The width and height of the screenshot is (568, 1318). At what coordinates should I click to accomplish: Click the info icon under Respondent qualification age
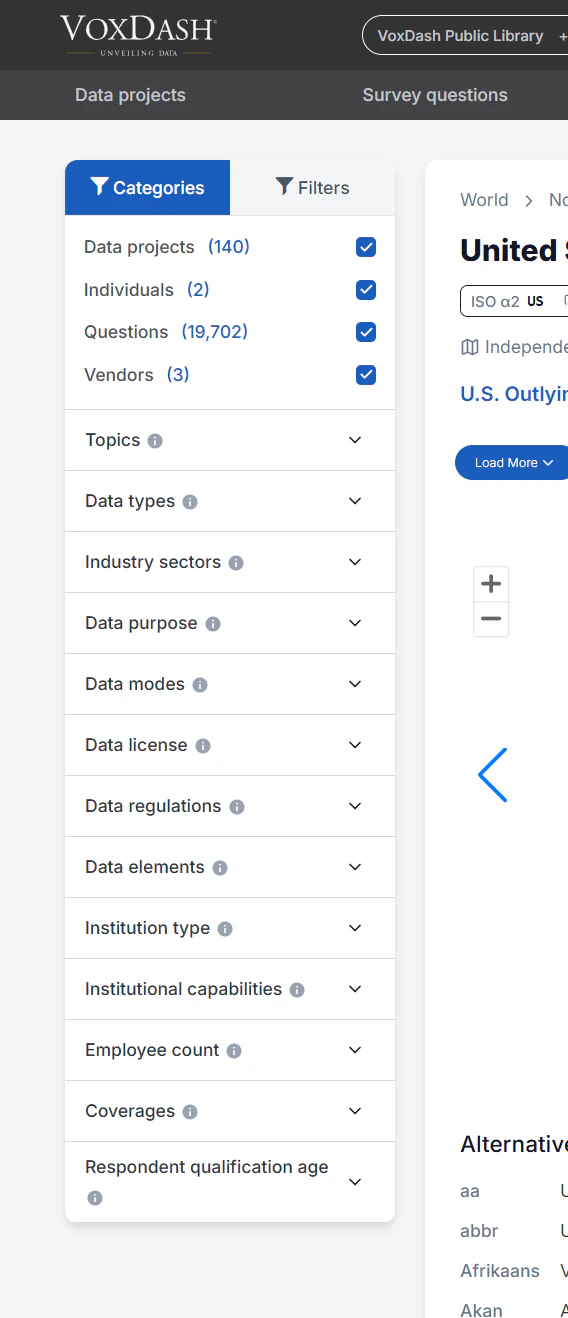pos(95,1198)
